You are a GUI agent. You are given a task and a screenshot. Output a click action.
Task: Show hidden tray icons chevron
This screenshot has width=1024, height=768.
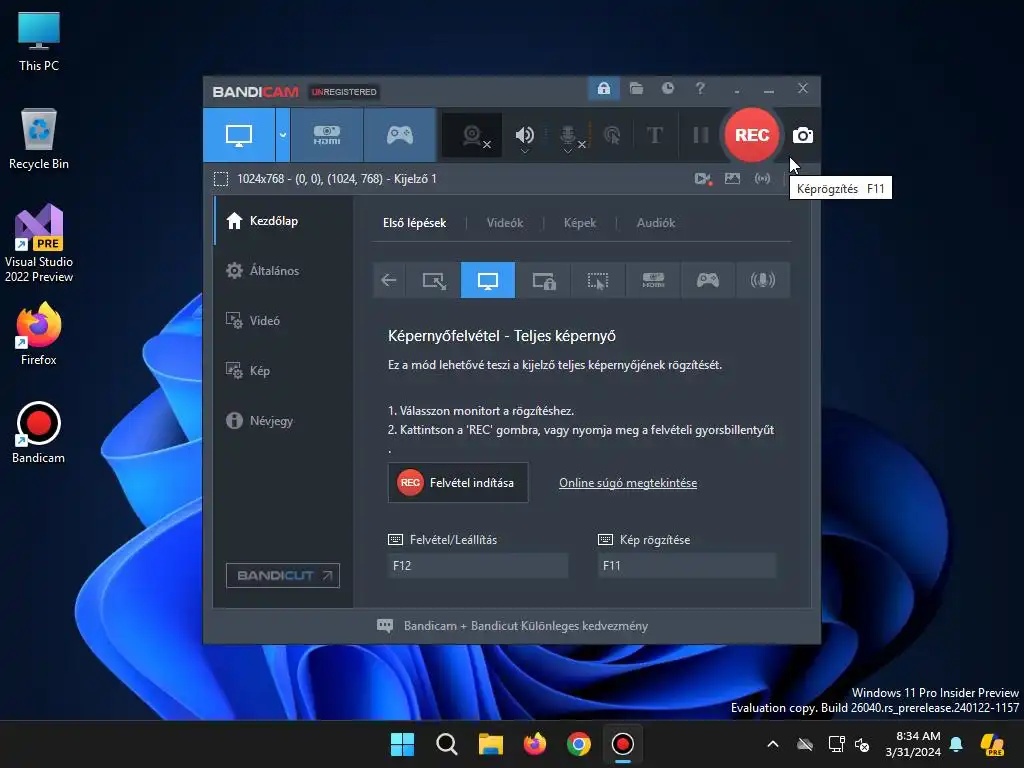(x=773, y=744)
